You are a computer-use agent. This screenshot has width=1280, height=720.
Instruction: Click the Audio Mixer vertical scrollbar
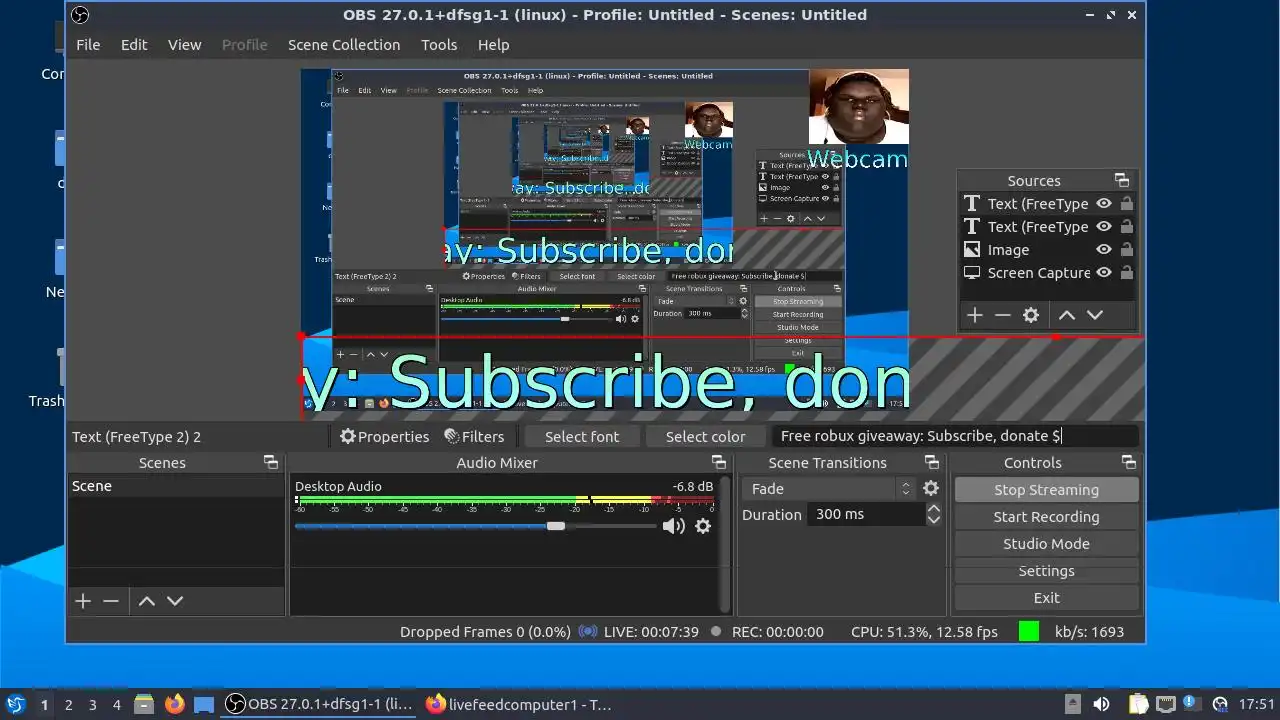coord(724,544)
